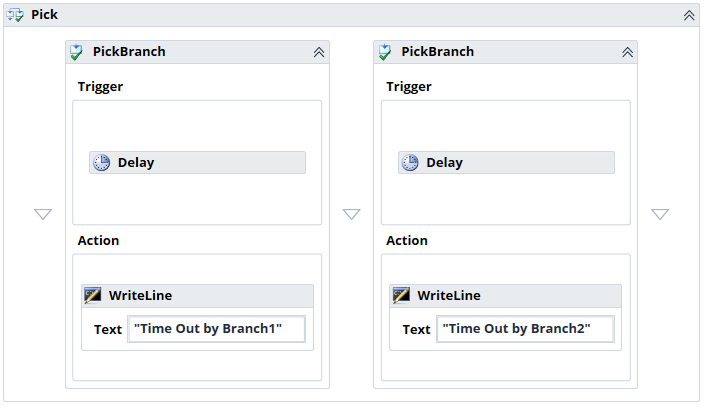Click the rightmost insert-branch triangle
The image size is (706, 408).
660,214
